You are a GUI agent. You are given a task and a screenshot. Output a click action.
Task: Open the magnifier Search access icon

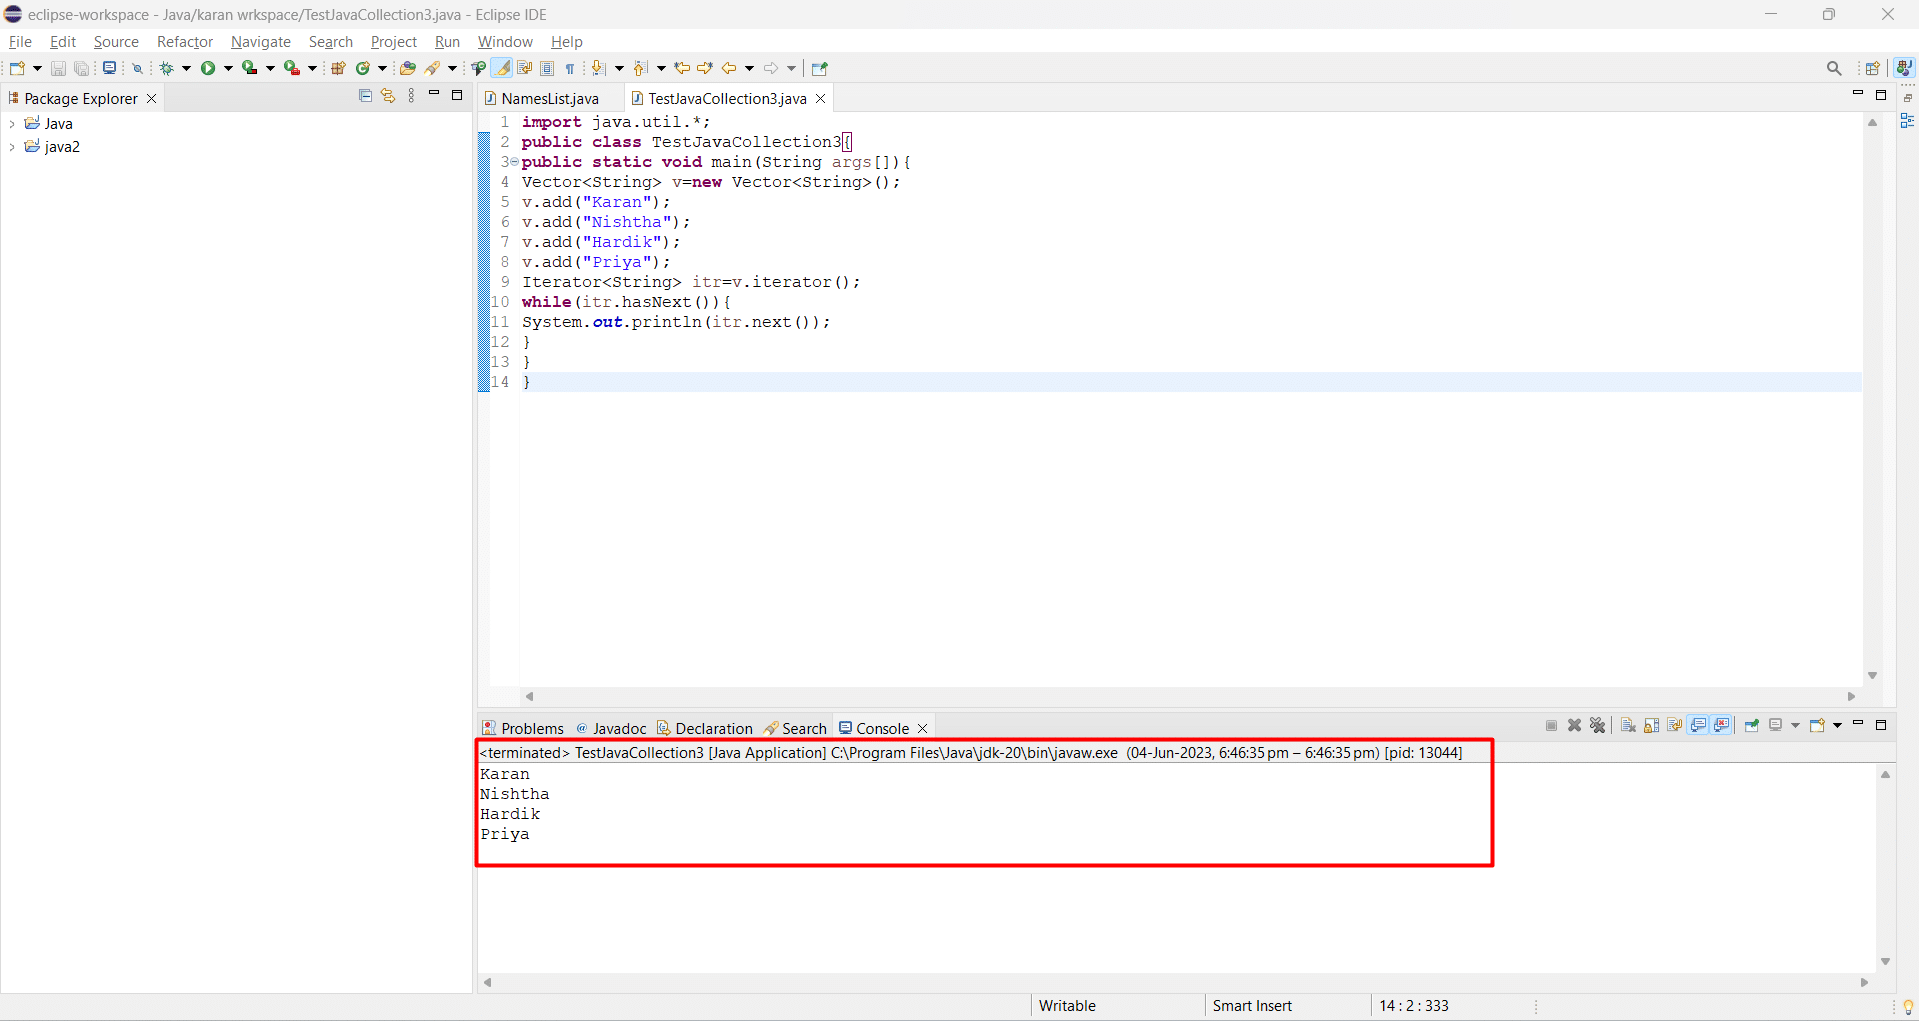click(x=1834, y=68)
